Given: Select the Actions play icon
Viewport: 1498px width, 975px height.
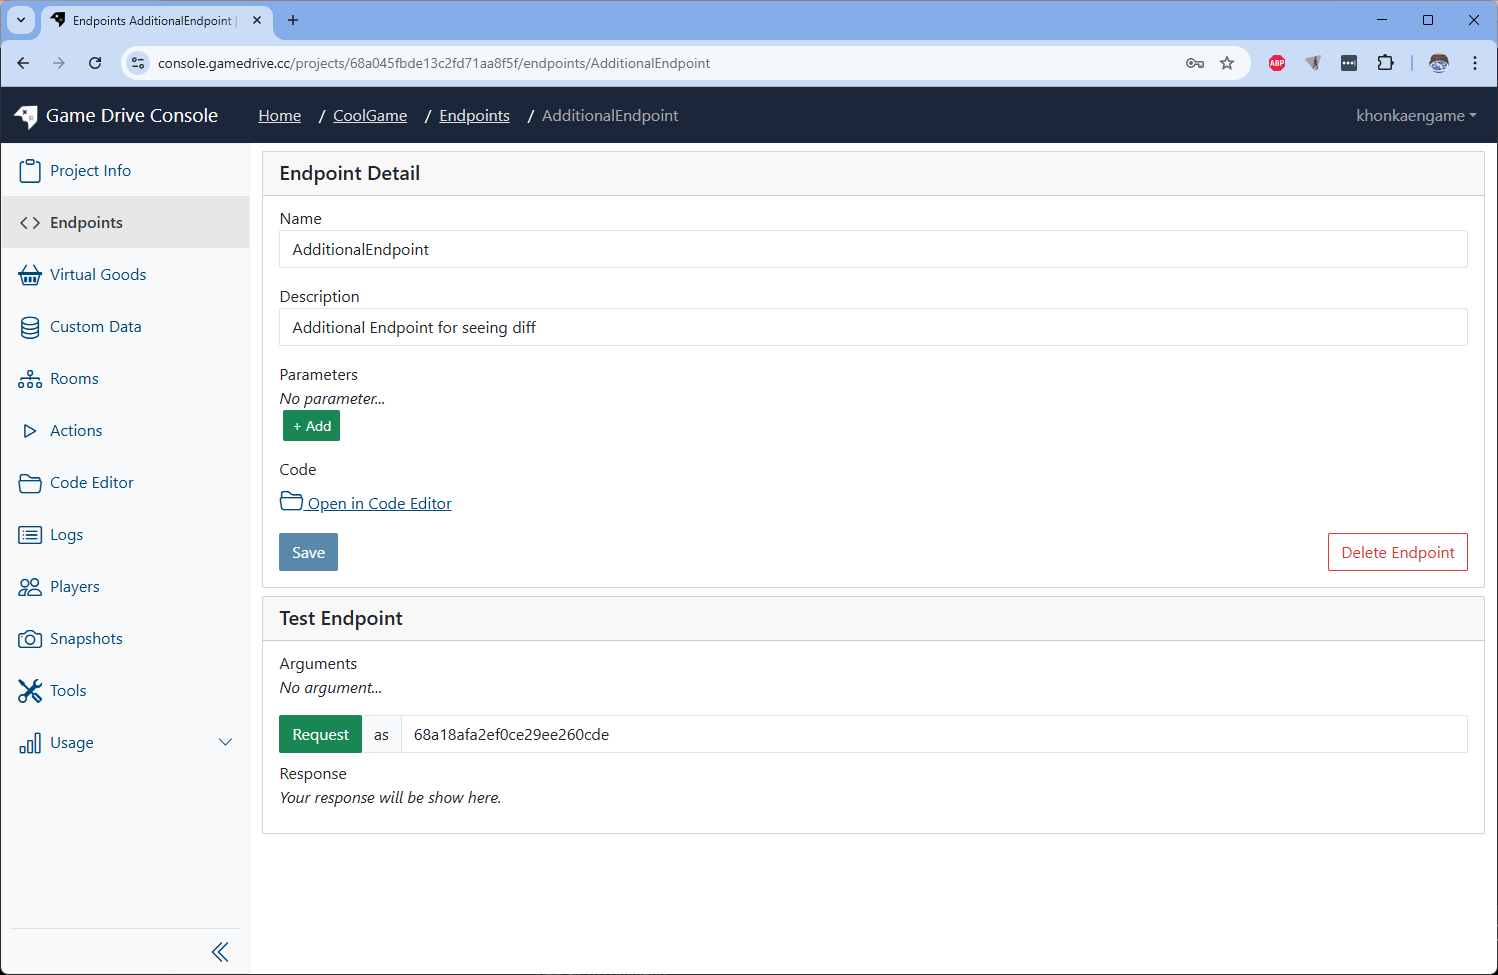Looking at the screenshot, I should 30,430.
